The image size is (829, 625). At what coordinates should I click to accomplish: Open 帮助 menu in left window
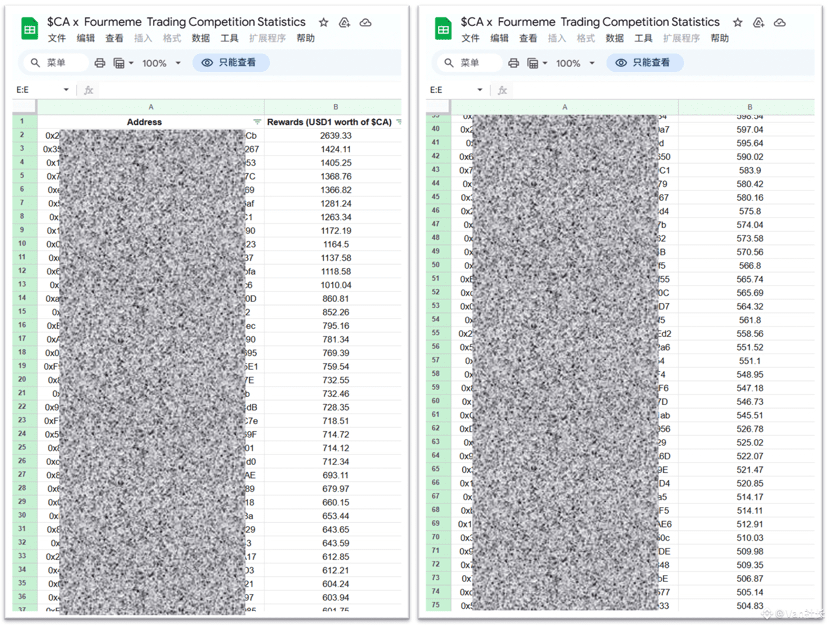pyautogui.click(x=306, y=38)
